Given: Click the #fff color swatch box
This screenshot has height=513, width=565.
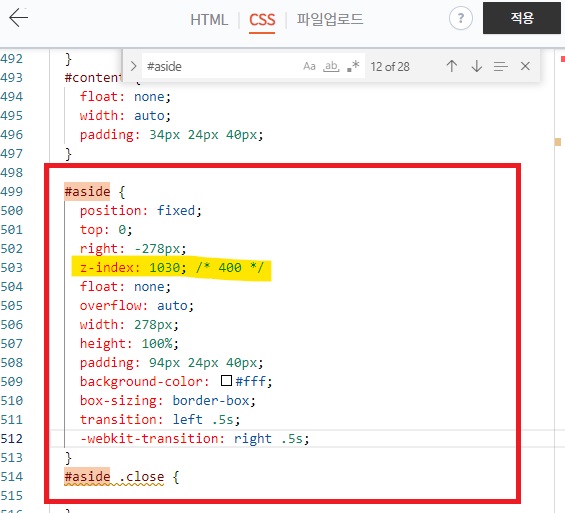Looking at the screenshot, I should click(226, 380).
